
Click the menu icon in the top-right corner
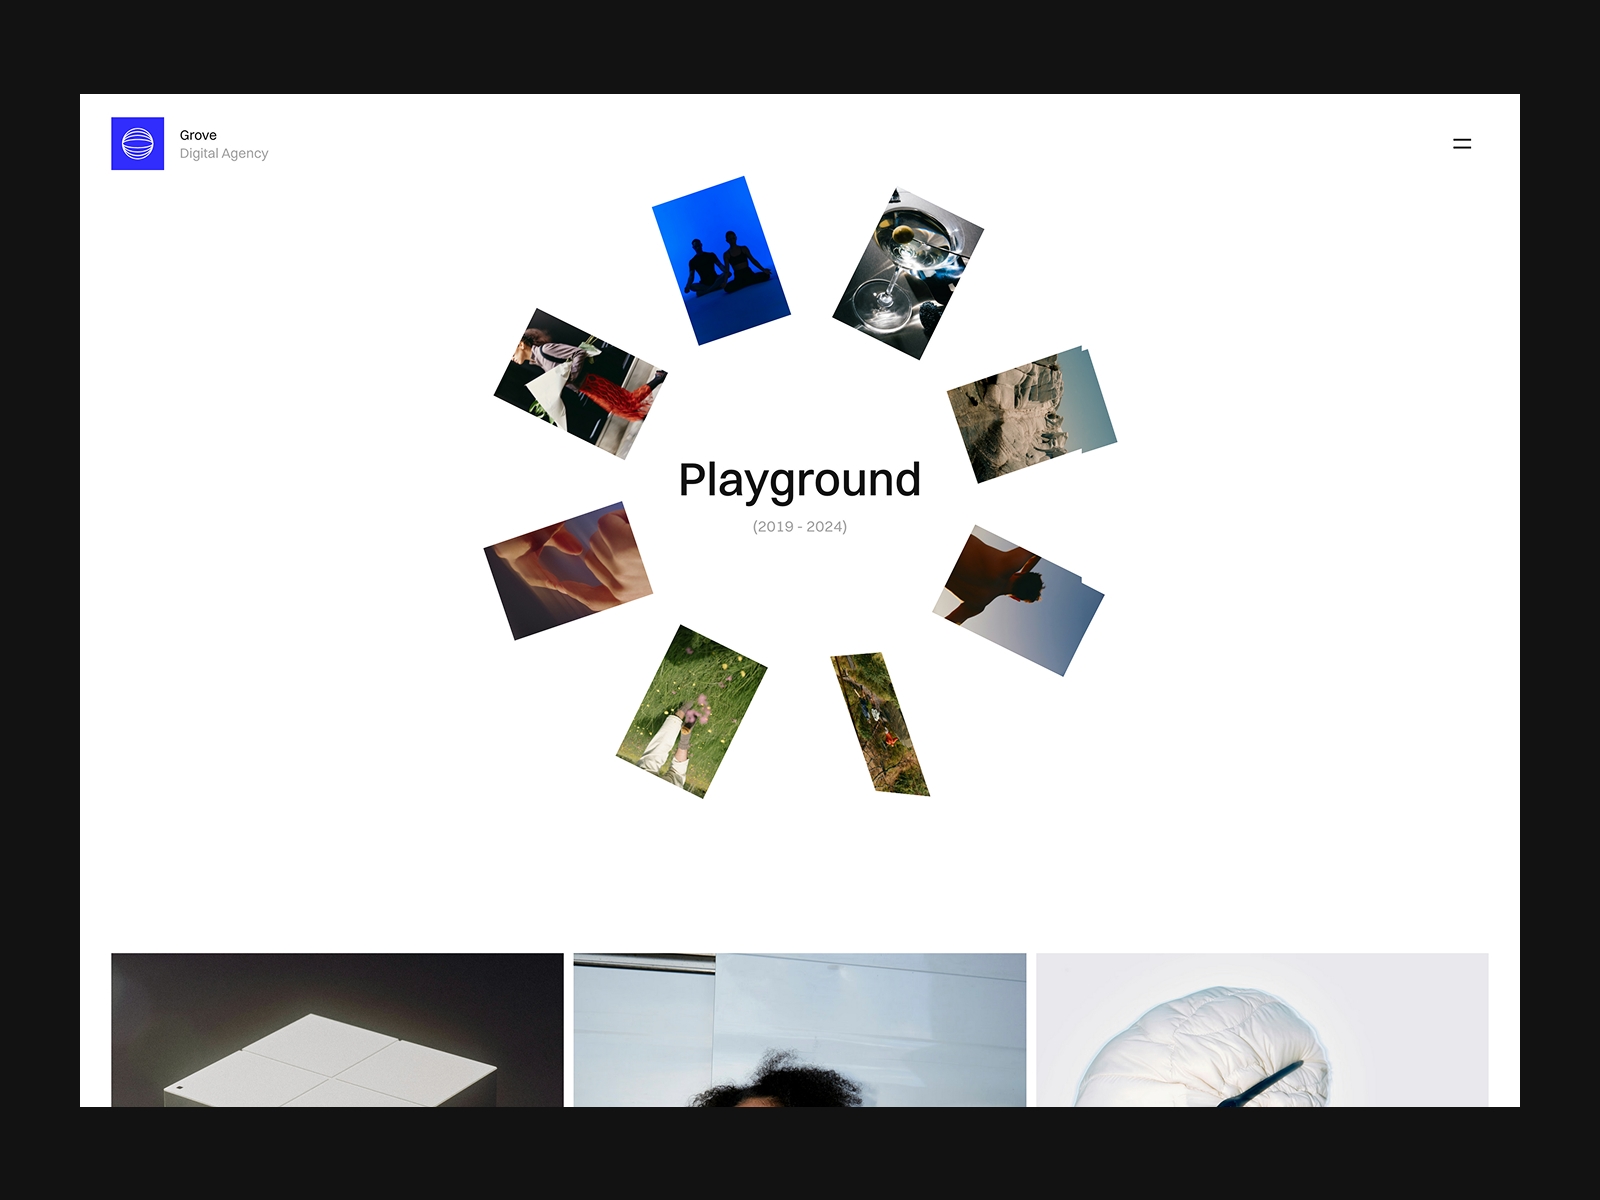pos(1463,142)
